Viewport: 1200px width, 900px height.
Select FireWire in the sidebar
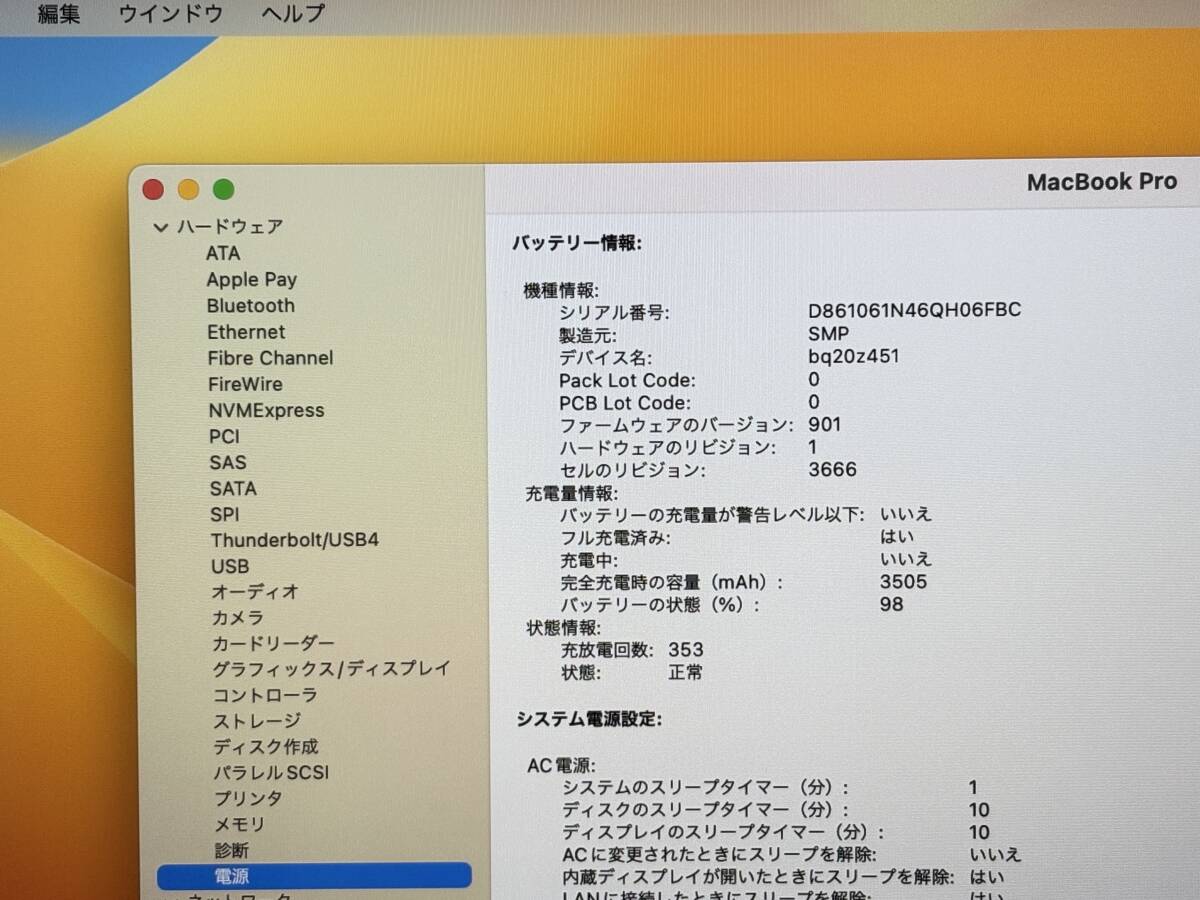(245, 384)
